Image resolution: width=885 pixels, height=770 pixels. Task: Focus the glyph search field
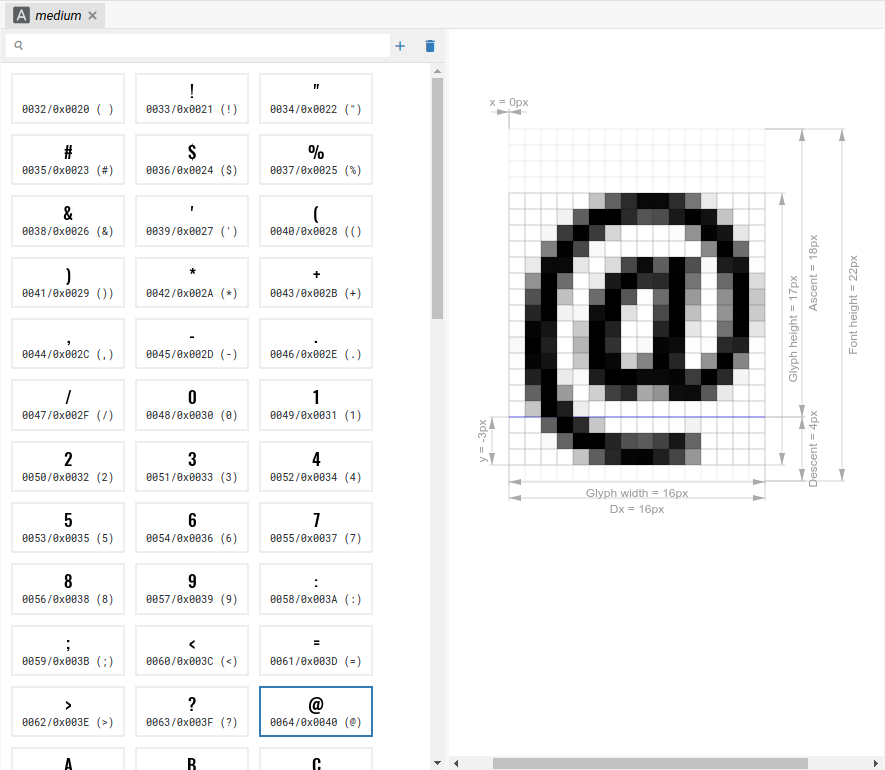point(198,45)
